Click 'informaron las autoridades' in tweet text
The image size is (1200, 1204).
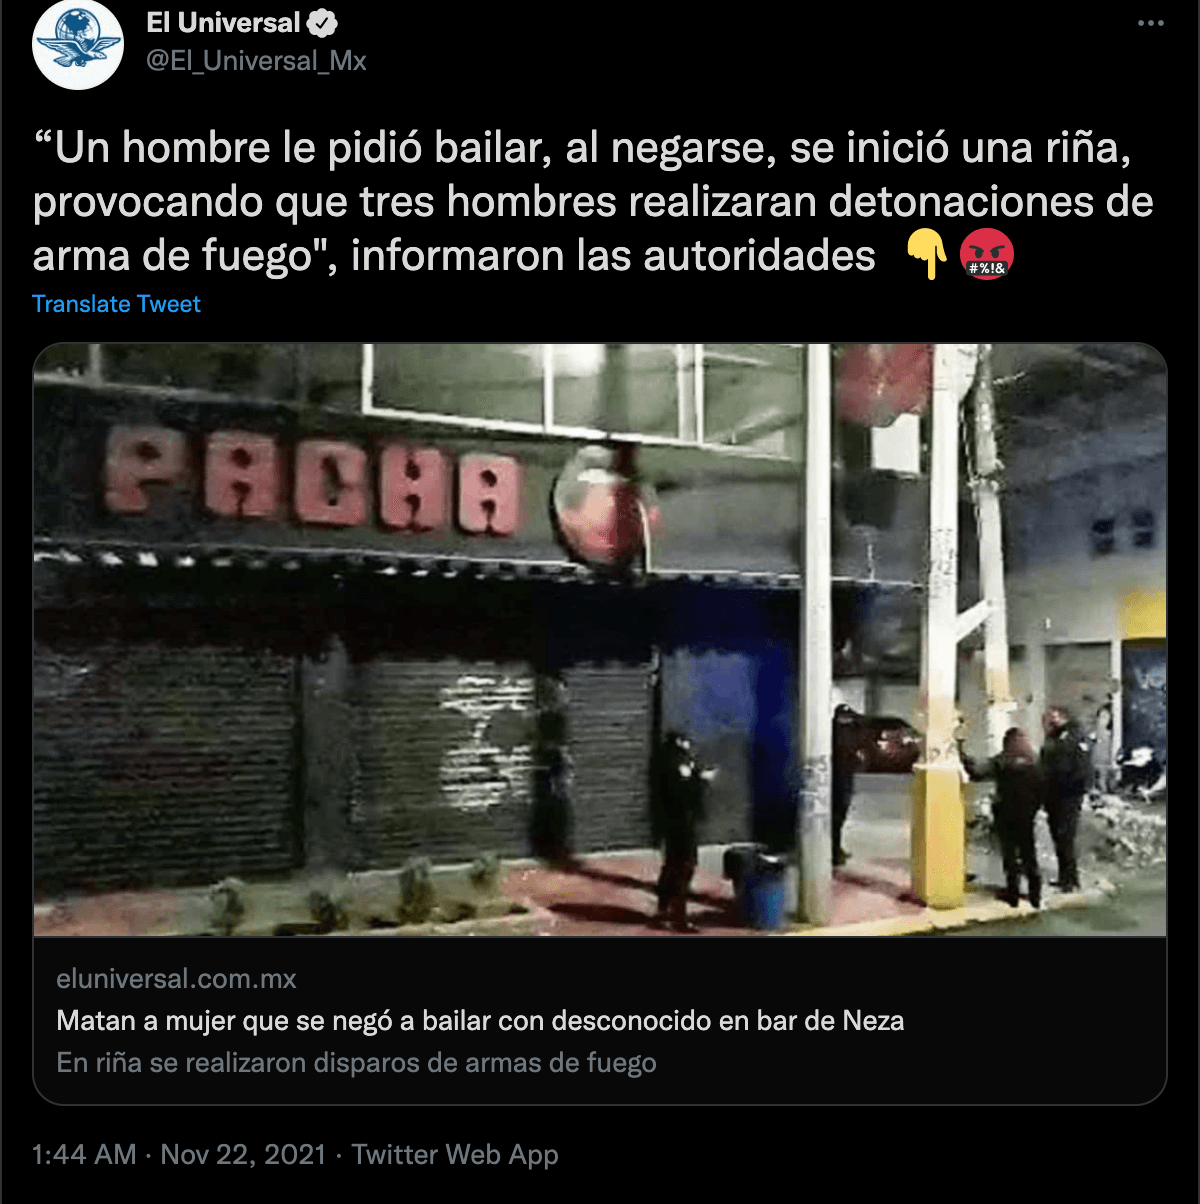pyautogui.click(x=613, y=256)
